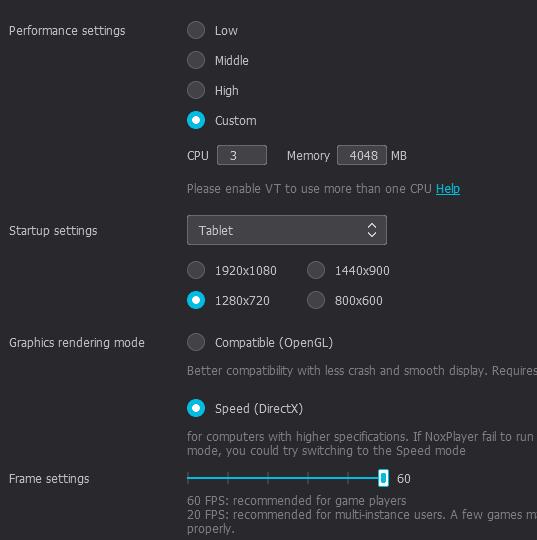Click the Memory MB input field

[362, 155]
